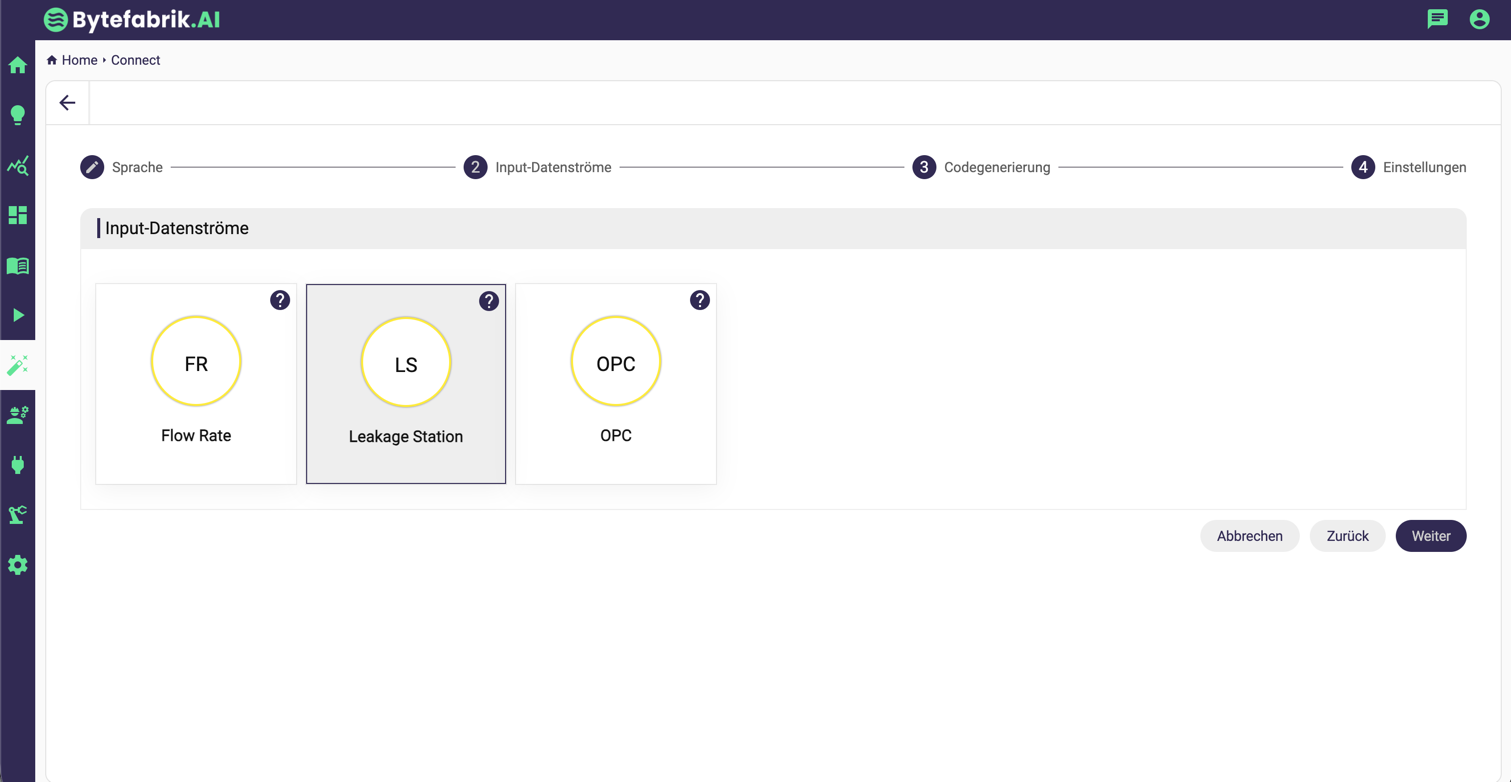Click the play icon in the sidebar

coord(17,315)
